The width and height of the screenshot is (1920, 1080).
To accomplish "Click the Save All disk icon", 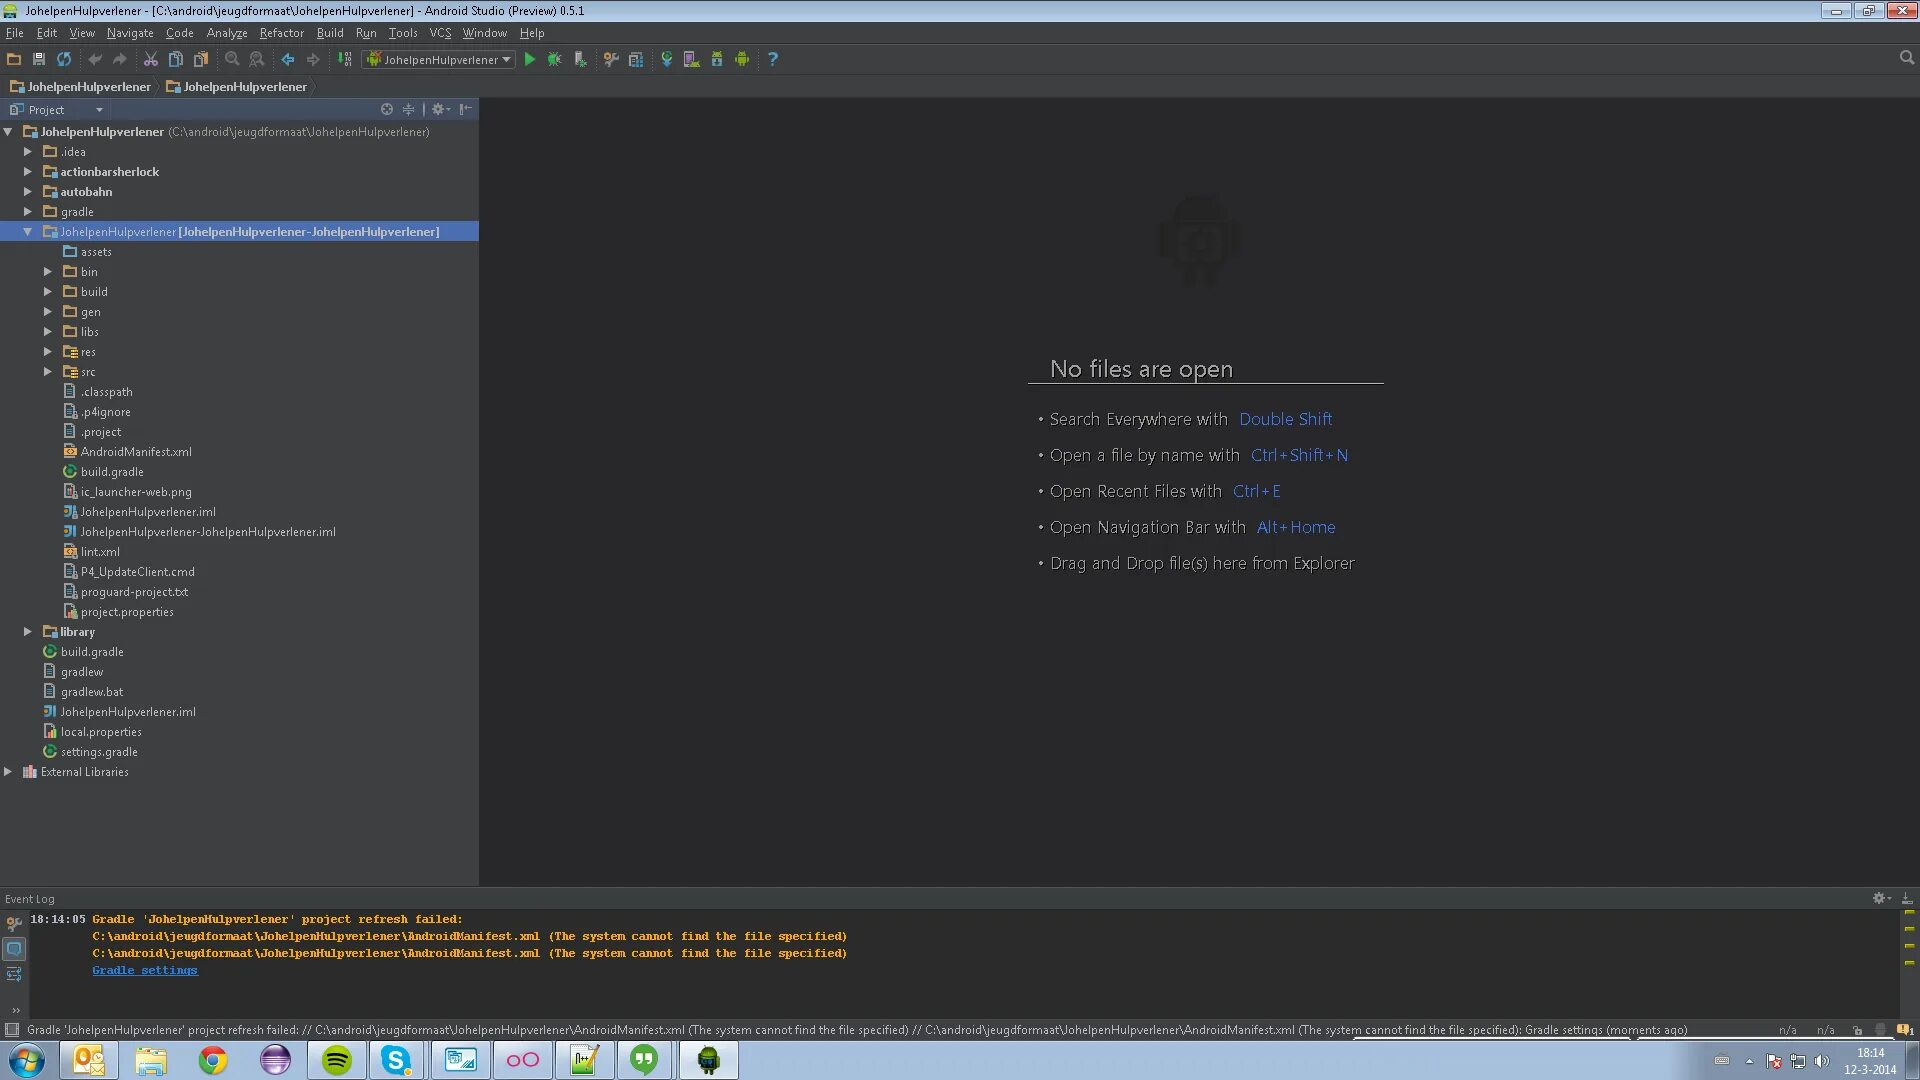I will 39,60.
